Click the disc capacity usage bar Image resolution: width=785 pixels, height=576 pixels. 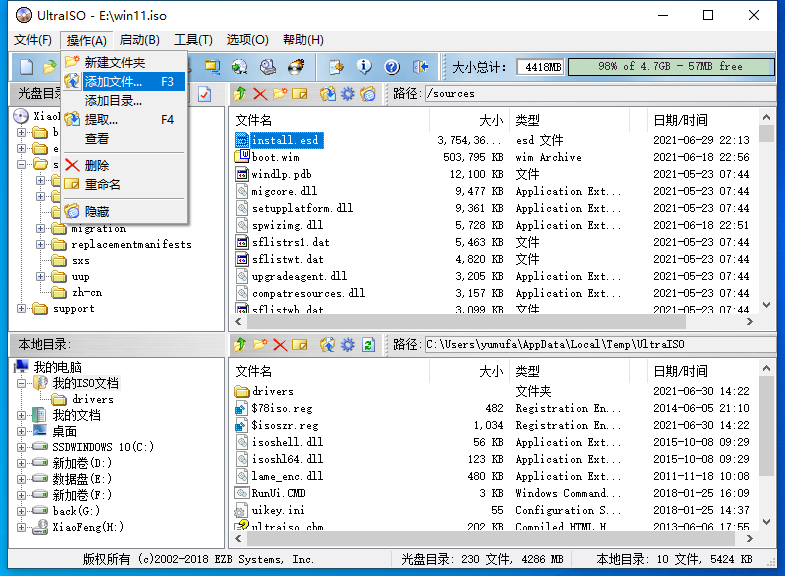pyautogui.click(x=671, y=67)
